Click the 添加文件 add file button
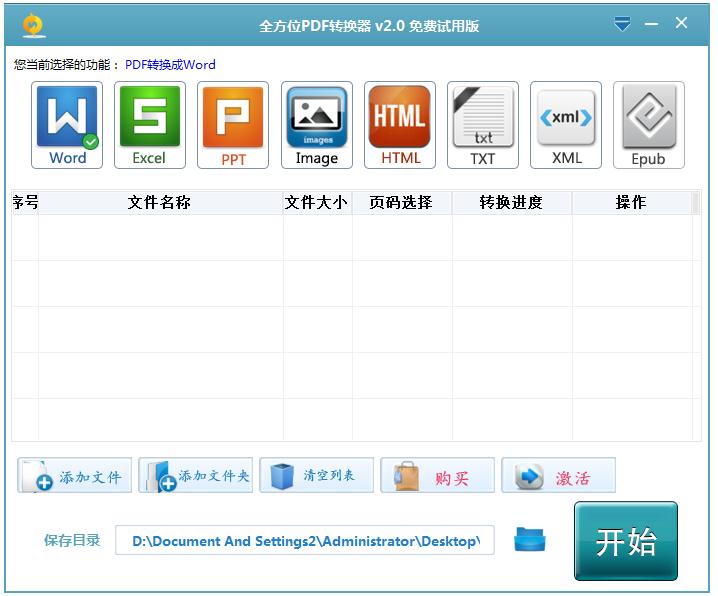This screenshot has width=718, height=596. pyautogui.click(x=75, y=476)
